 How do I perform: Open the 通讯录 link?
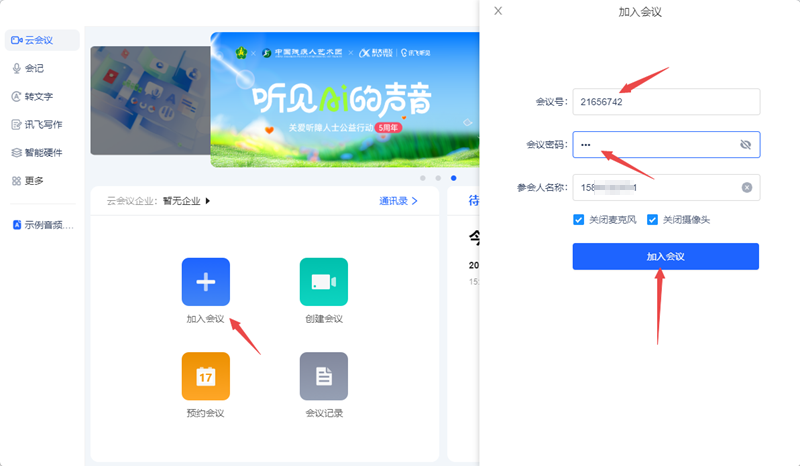398,201
